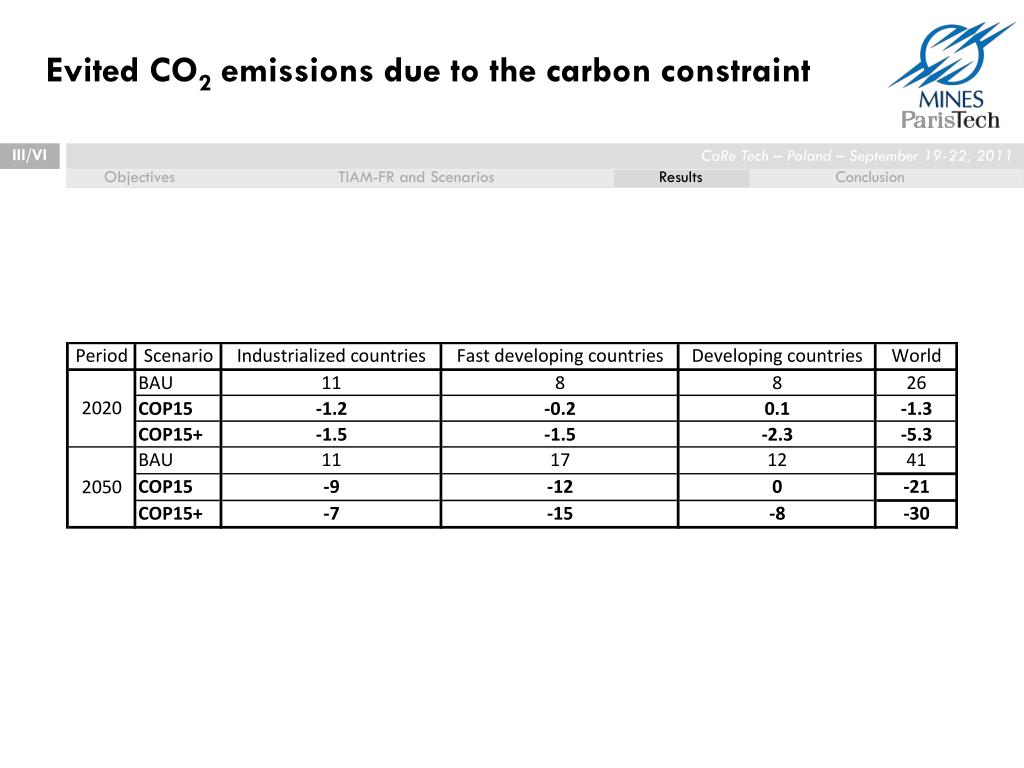Click the CaRe Tech Poland conference banner
The image size is (1024, 768).
pos(856,155)
